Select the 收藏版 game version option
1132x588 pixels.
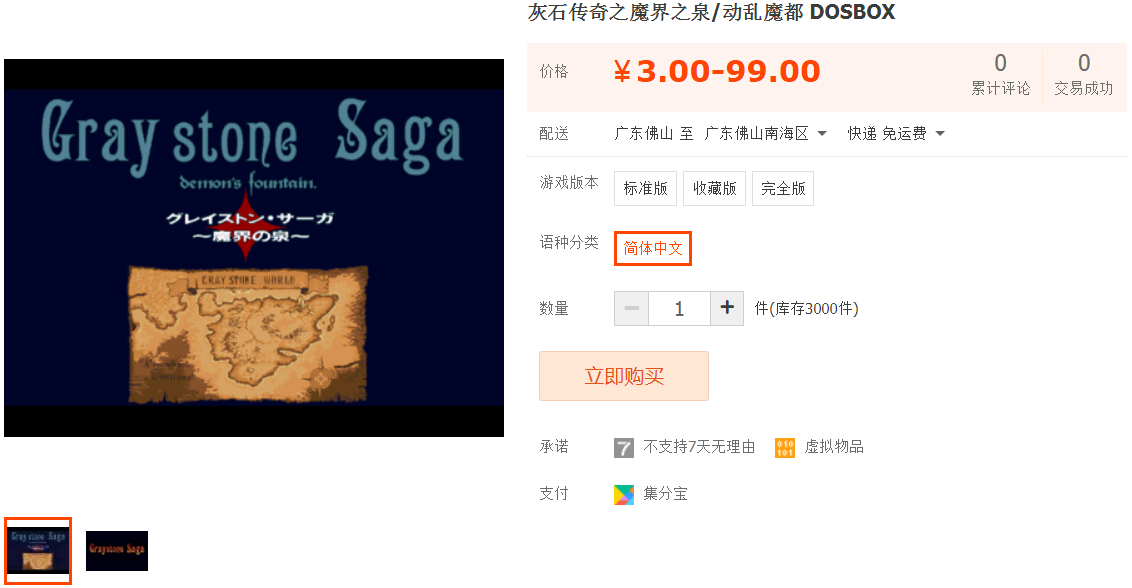coord(715,189)
